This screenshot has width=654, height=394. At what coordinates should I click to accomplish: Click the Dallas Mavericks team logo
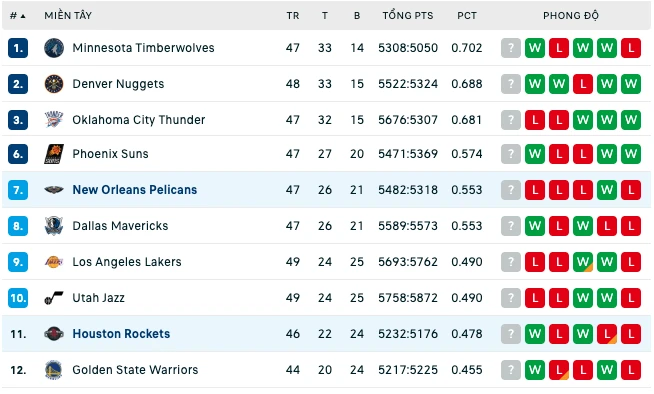[54, 226]
